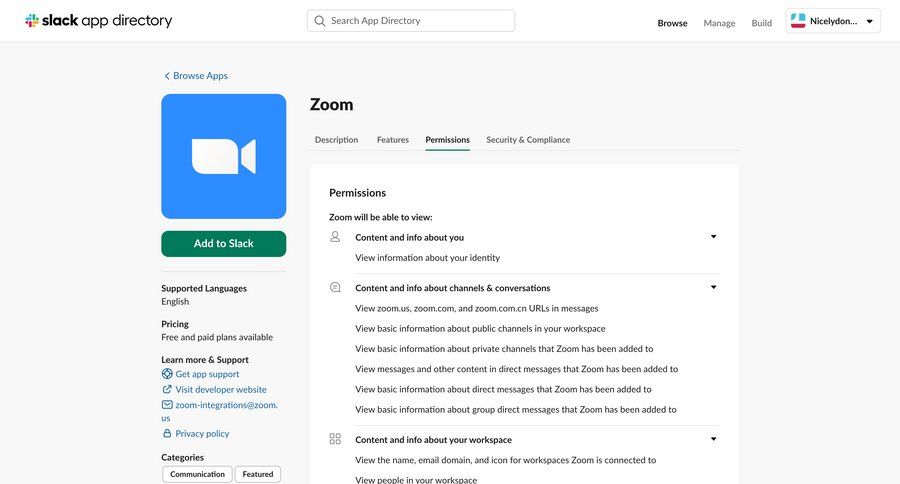Click the person icon beside Content about you
Screen dimensions: 900x484
tap(335, 237)
